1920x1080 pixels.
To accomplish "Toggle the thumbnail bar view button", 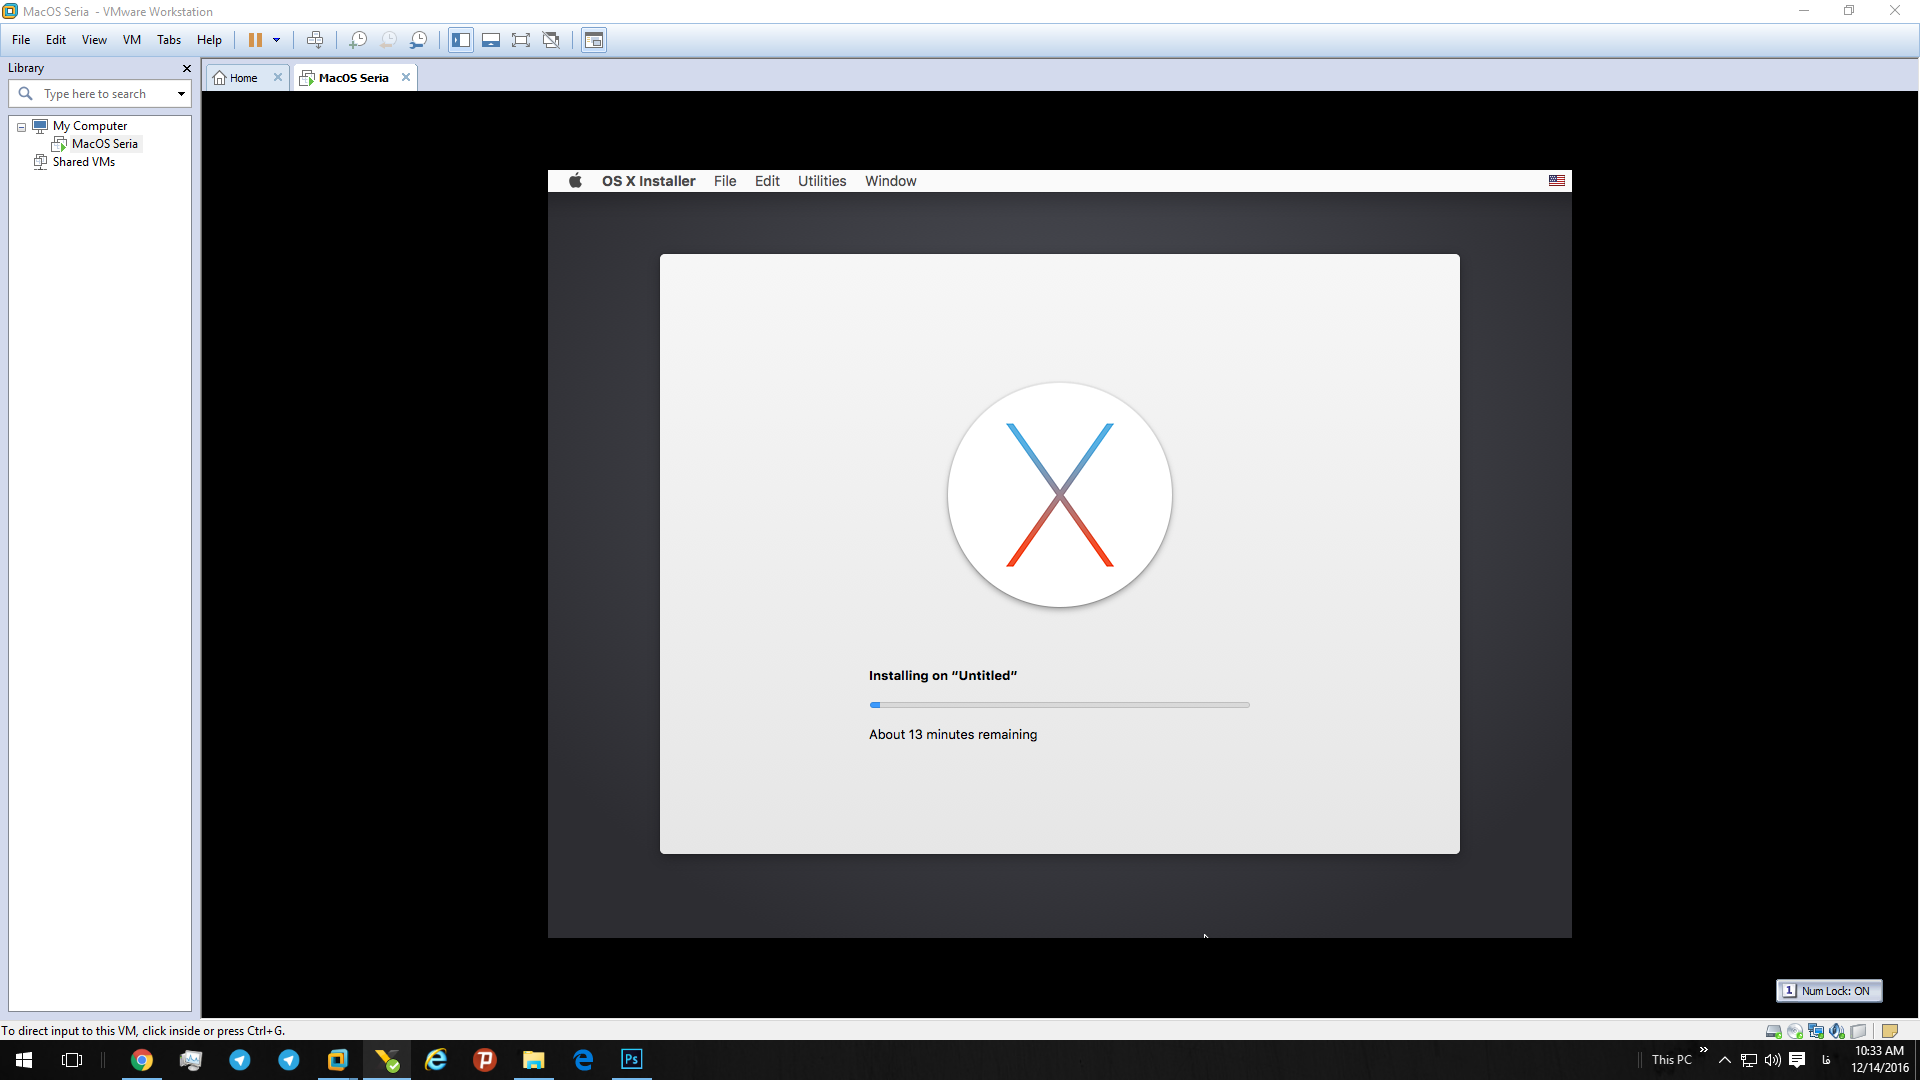I will click(x=491, y=40).
